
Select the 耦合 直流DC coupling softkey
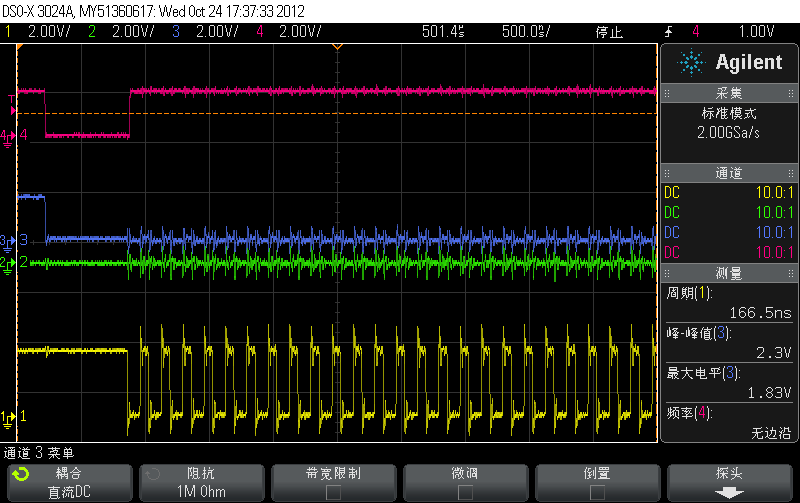pyautogui.click(x=69, y=483)
